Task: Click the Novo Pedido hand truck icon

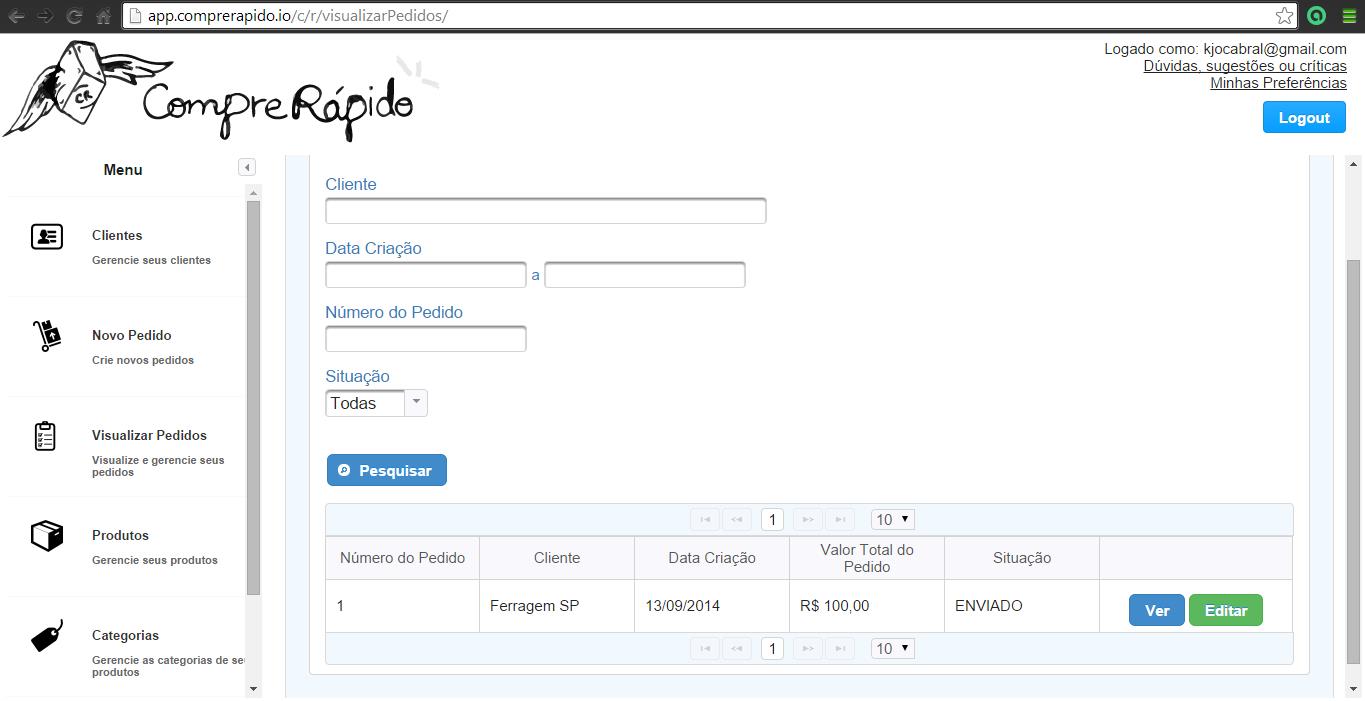Action: (x=47, y=336)
